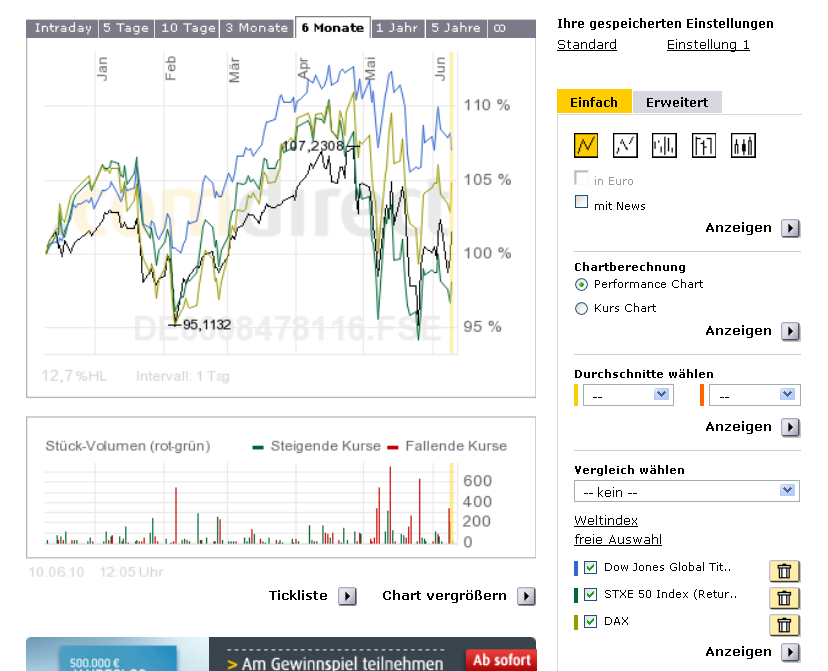Select the Kurs Chart radio button

tap(582, 309)
